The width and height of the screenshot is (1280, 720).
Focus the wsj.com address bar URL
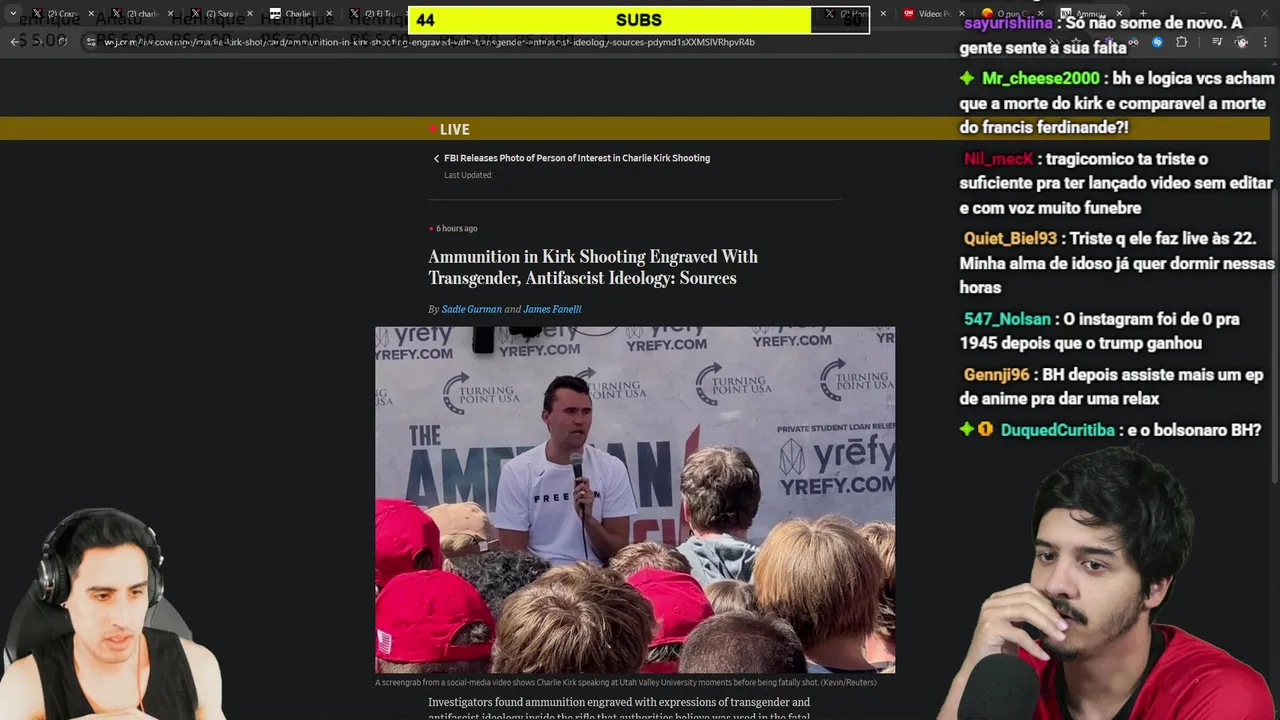(x=430, y=42)
